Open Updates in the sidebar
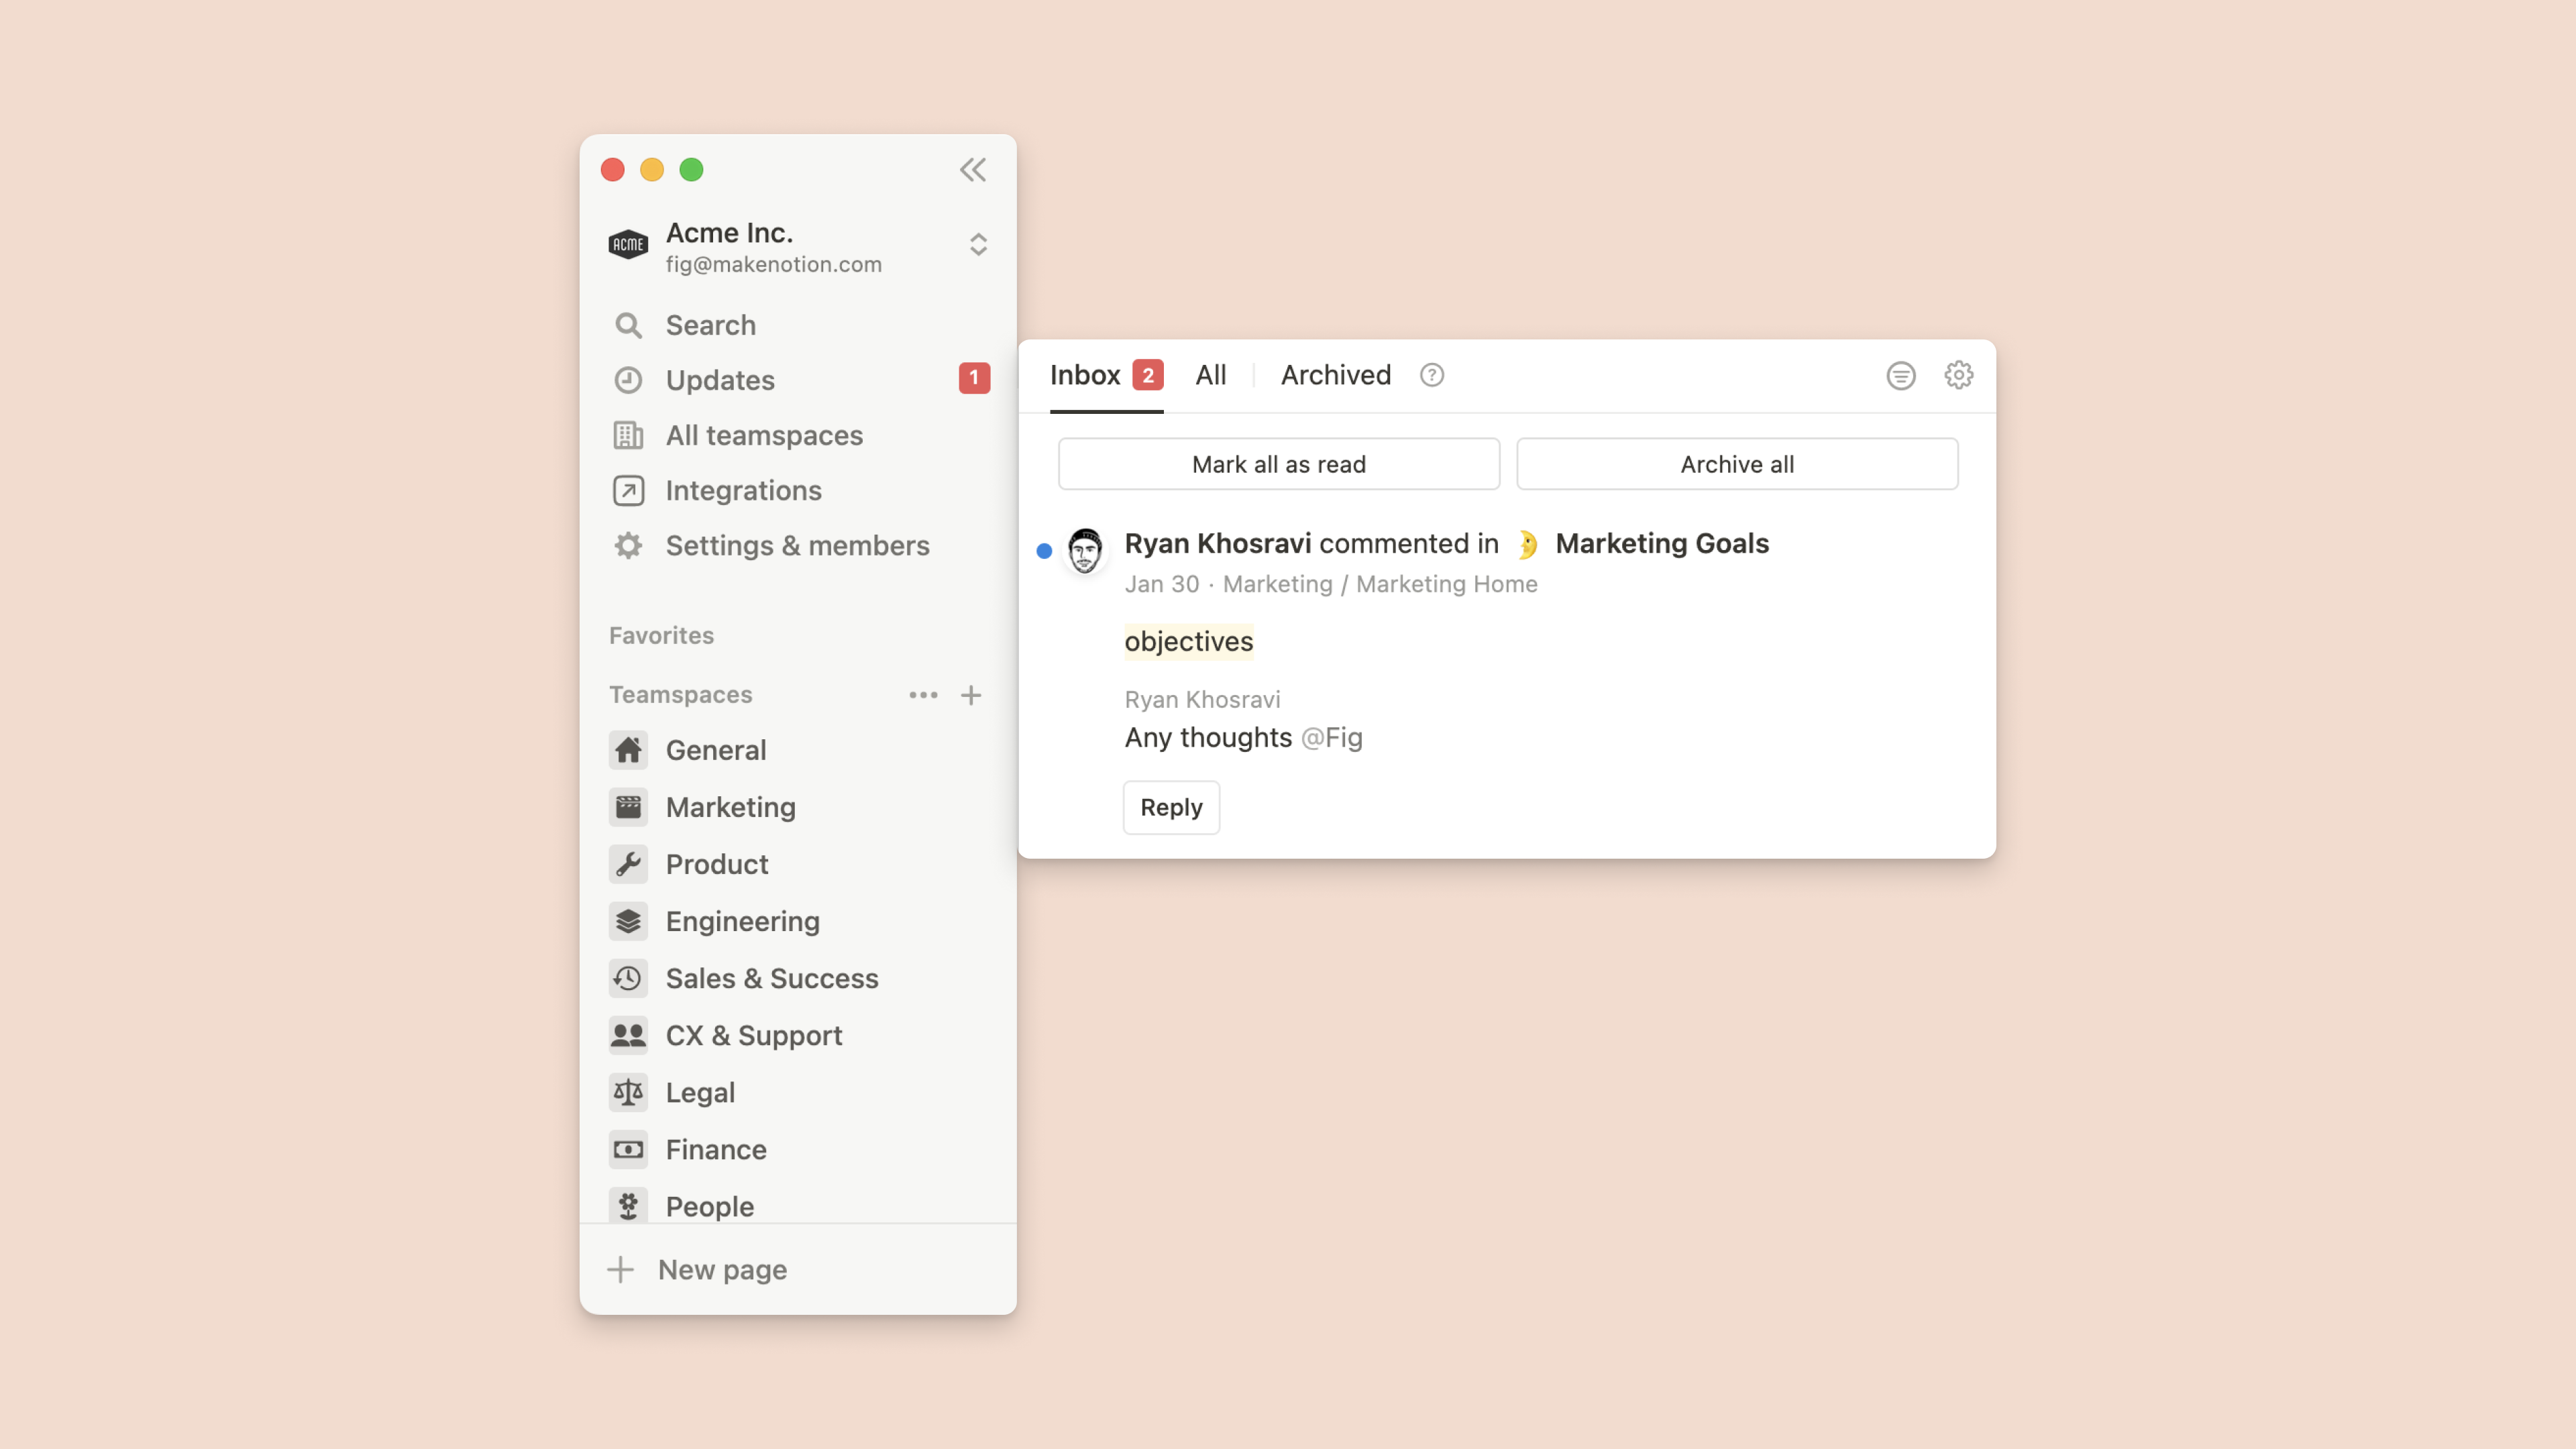The height and width of the screenshot is (1449, 2576). (x=720, y=378)
